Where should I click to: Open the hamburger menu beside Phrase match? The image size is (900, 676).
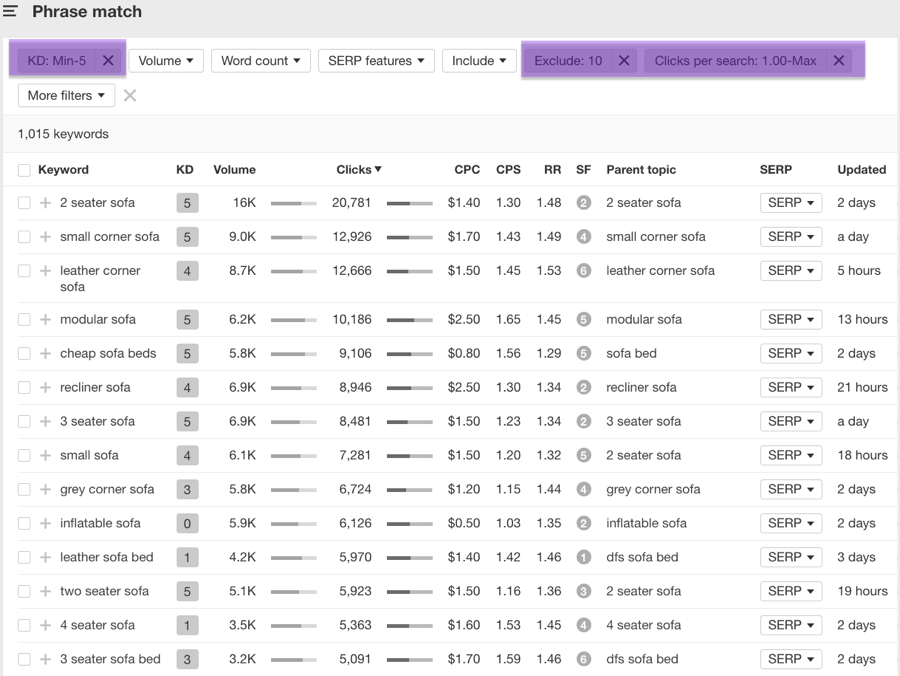click(x=11, y=12)
